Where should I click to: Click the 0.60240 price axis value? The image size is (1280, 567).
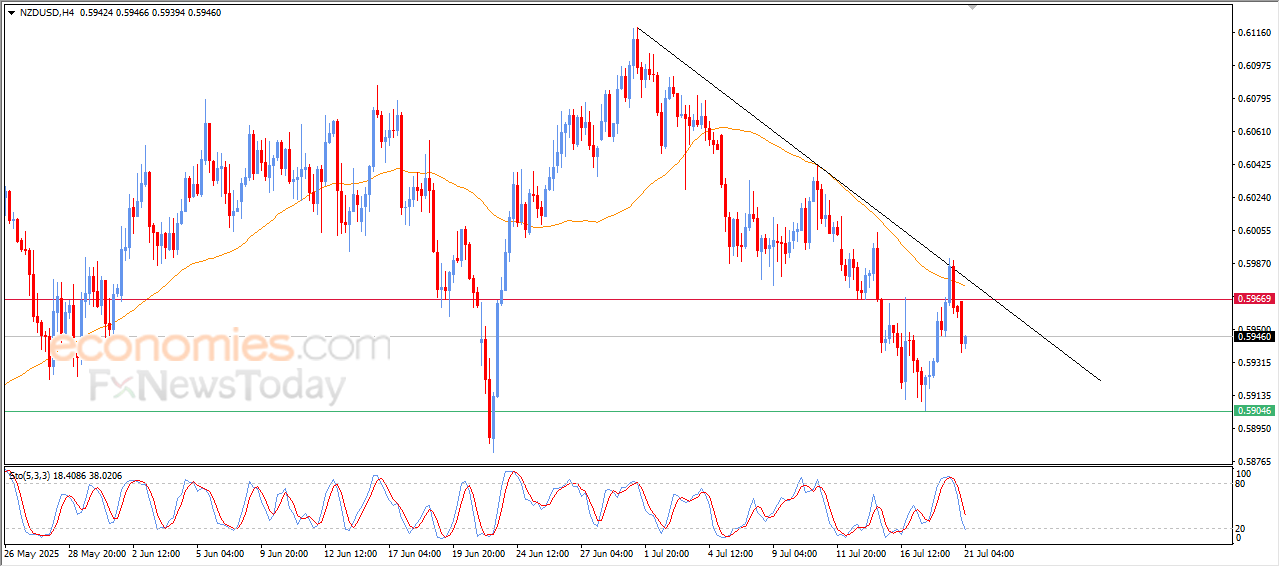(1253, 198)
